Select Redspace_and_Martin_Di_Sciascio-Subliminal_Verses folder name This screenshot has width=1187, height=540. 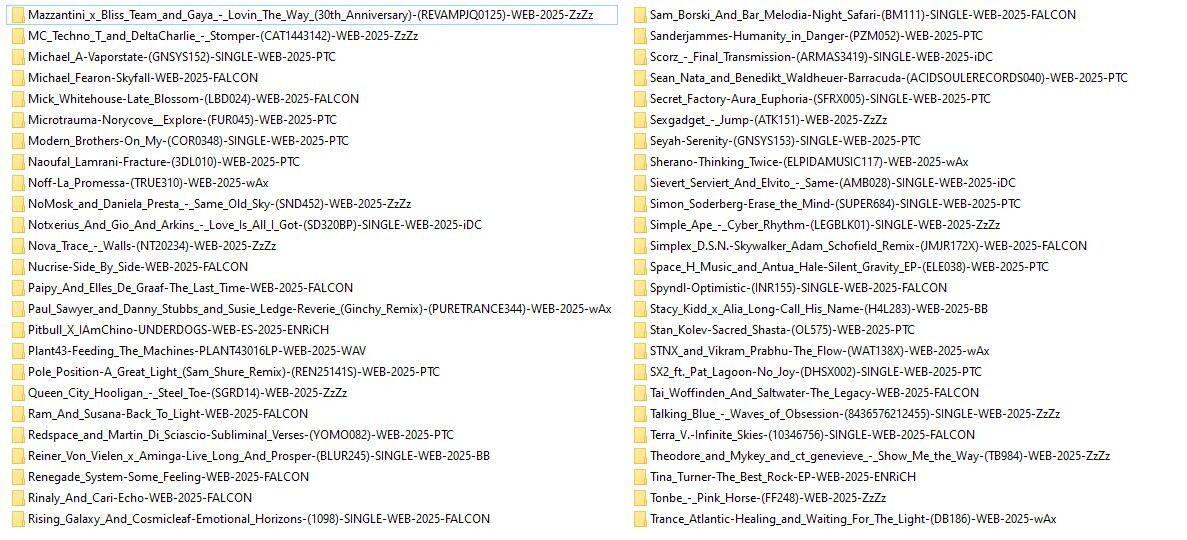(241, 435)
